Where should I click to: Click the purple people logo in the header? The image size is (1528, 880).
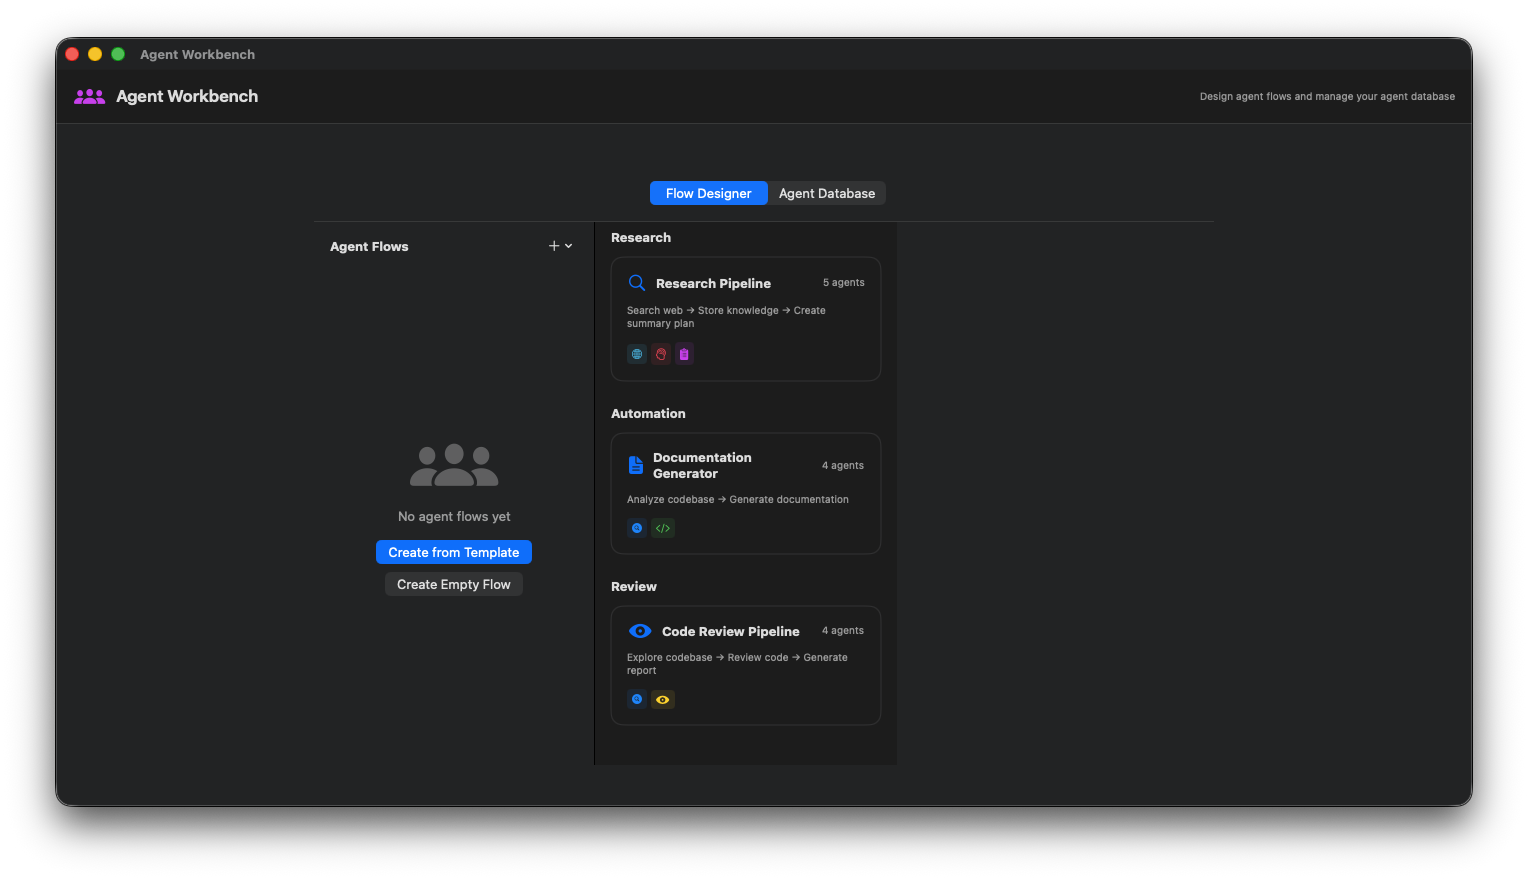tap(89, 96)
